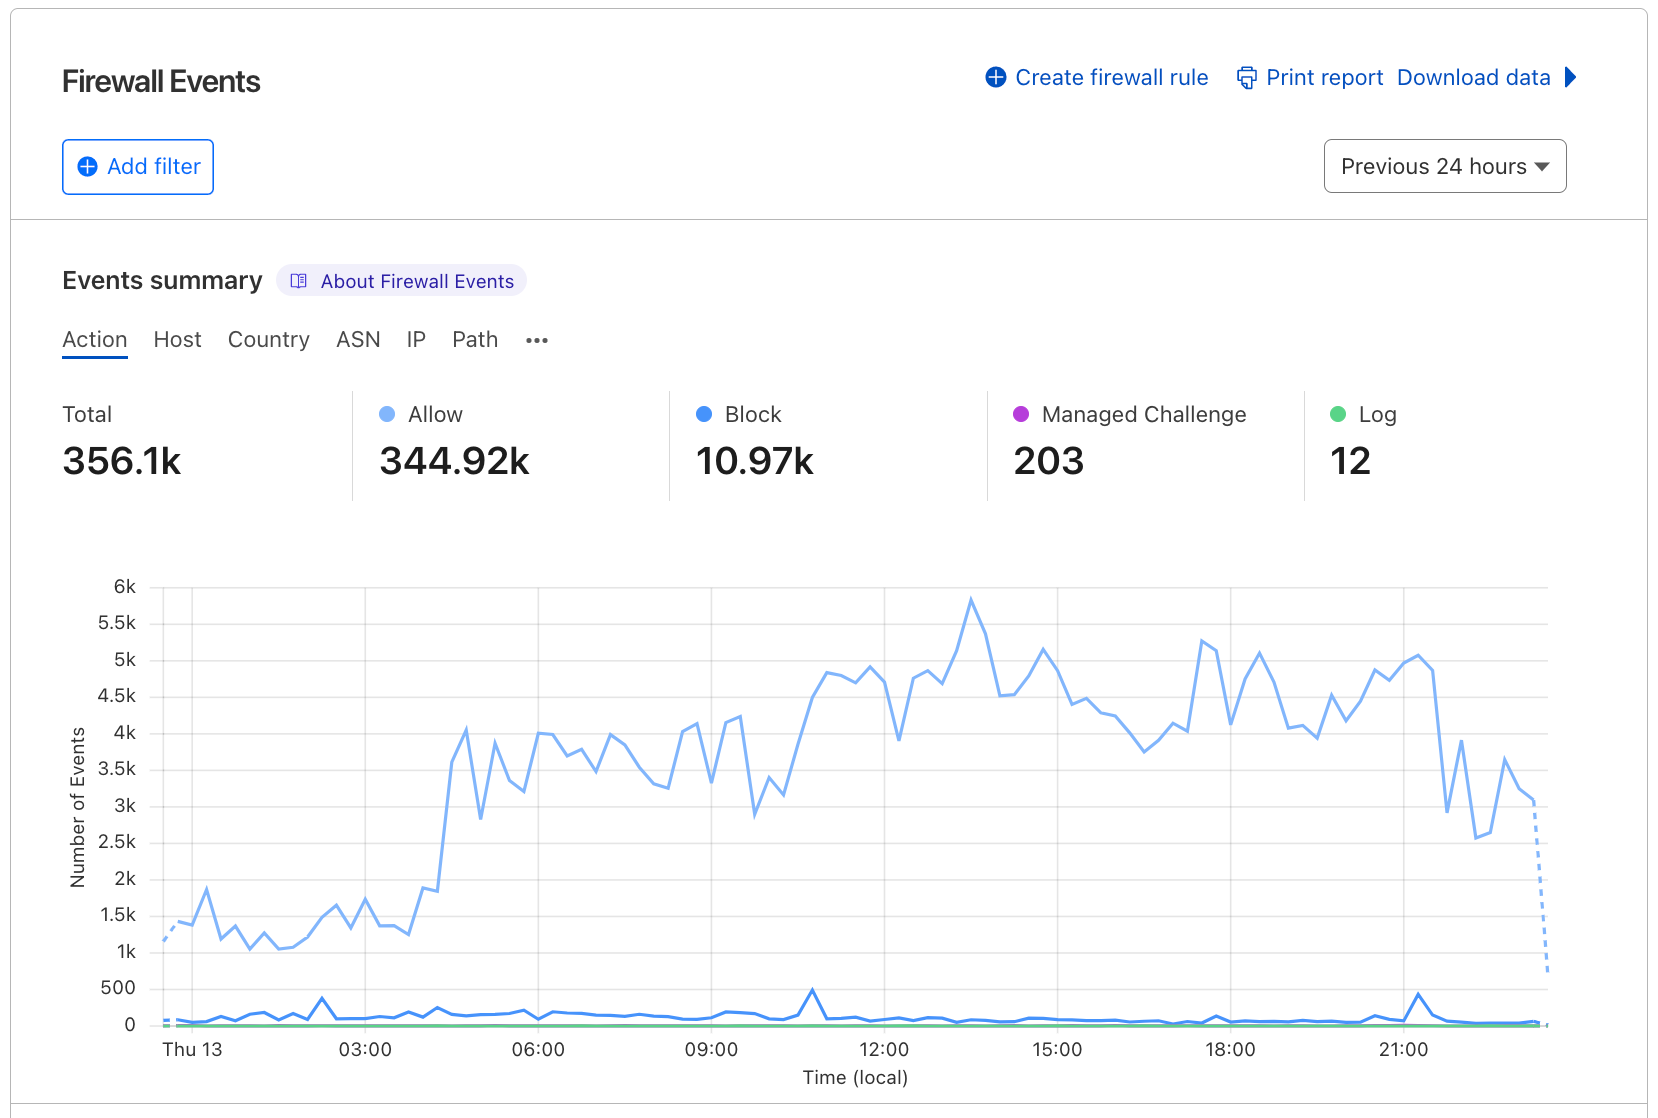
Task: Click the 12:00 time axis label
Action: [884, 1050]
